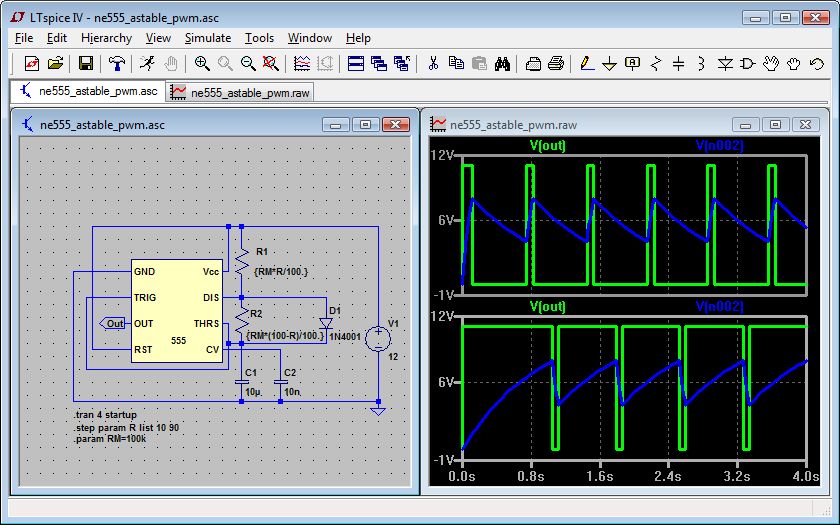The width and height of the screenshot is (840, 525).
Task: Run the simulation with the running man icon
Action: (x=147, y=64)
